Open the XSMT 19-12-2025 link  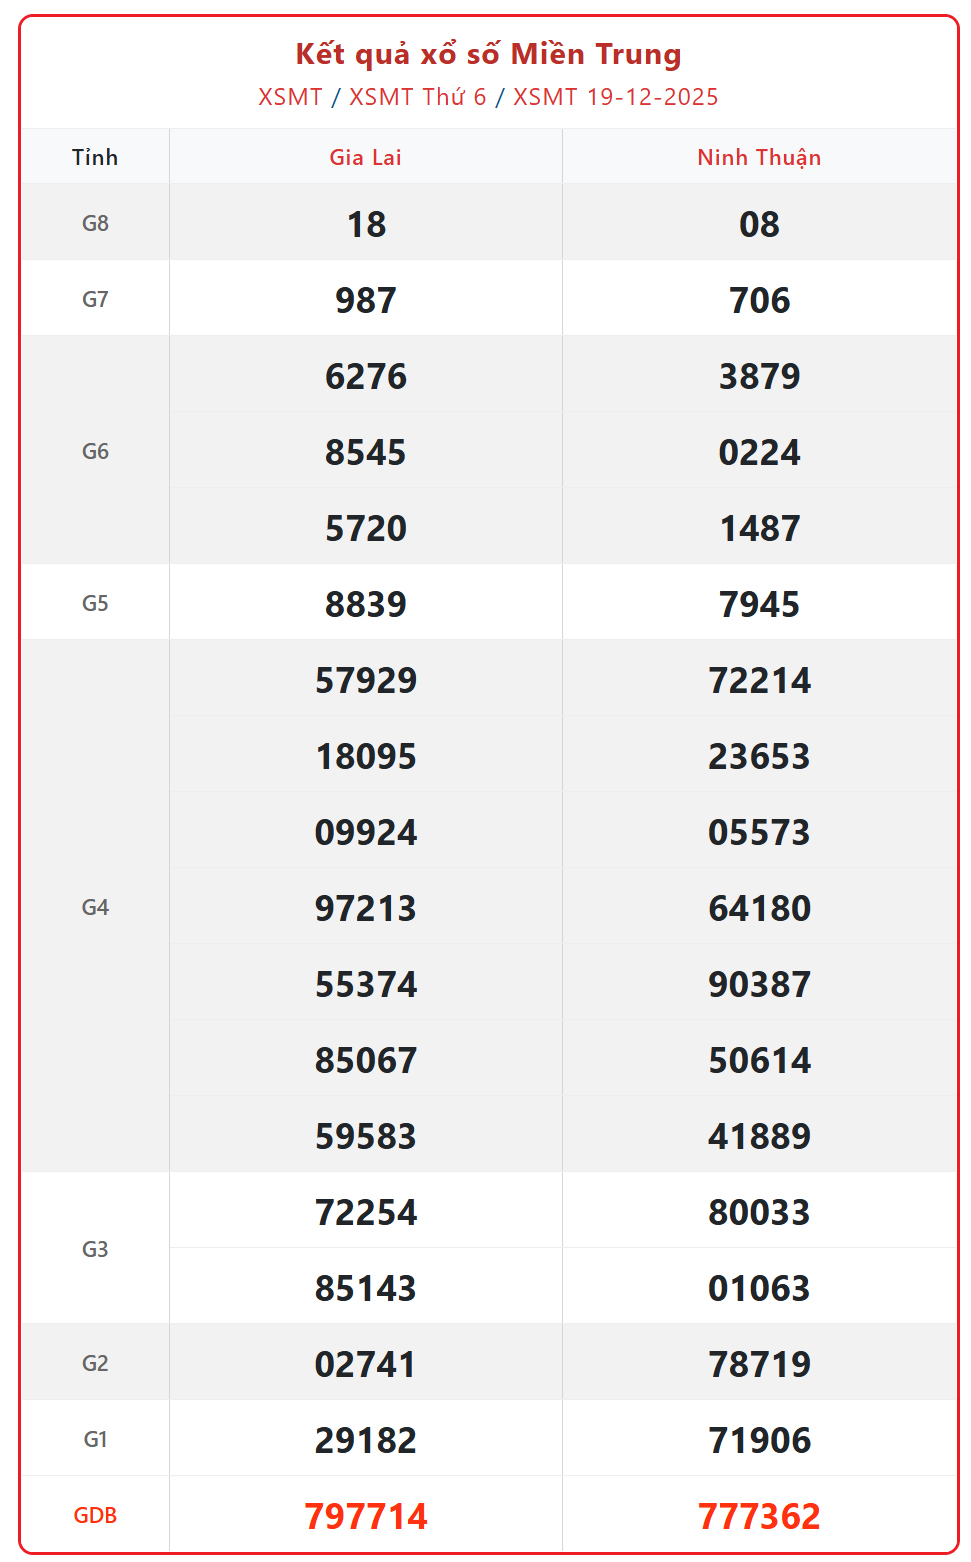click(615, 97)
